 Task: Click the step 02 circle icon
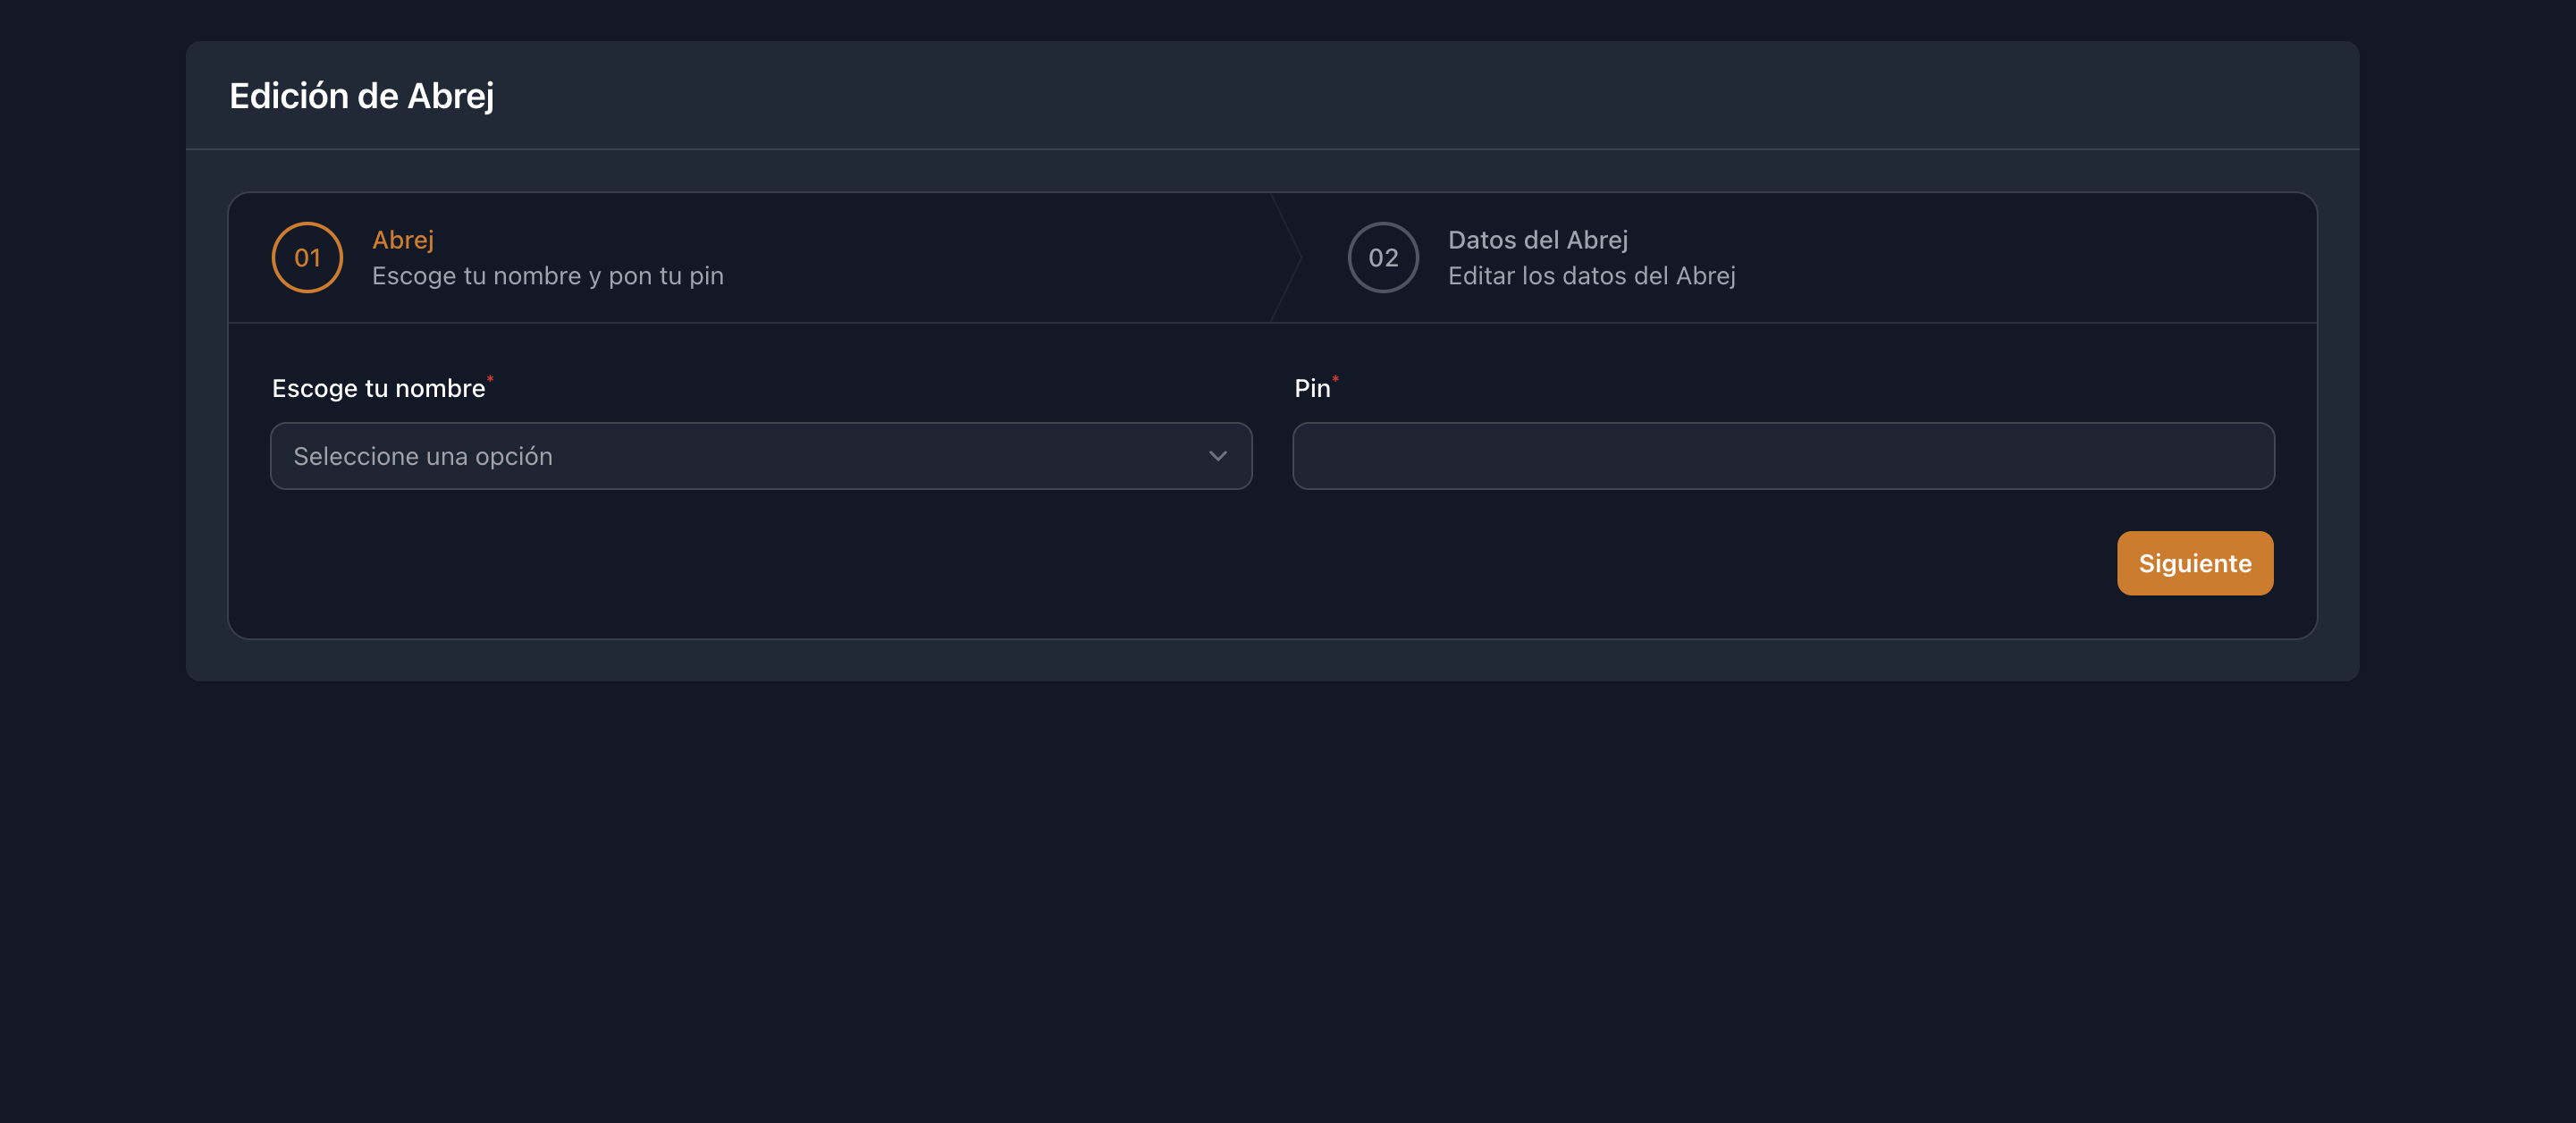tap(1382, 258)
